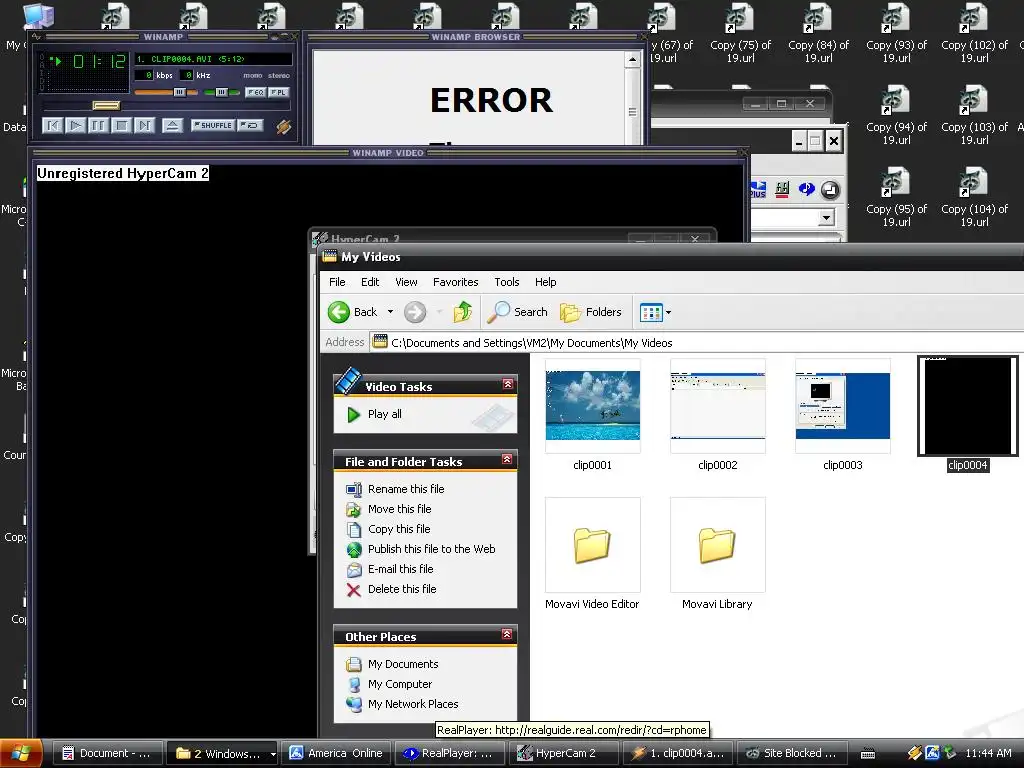Toggle Winamp repeat mode

(250, 125)
